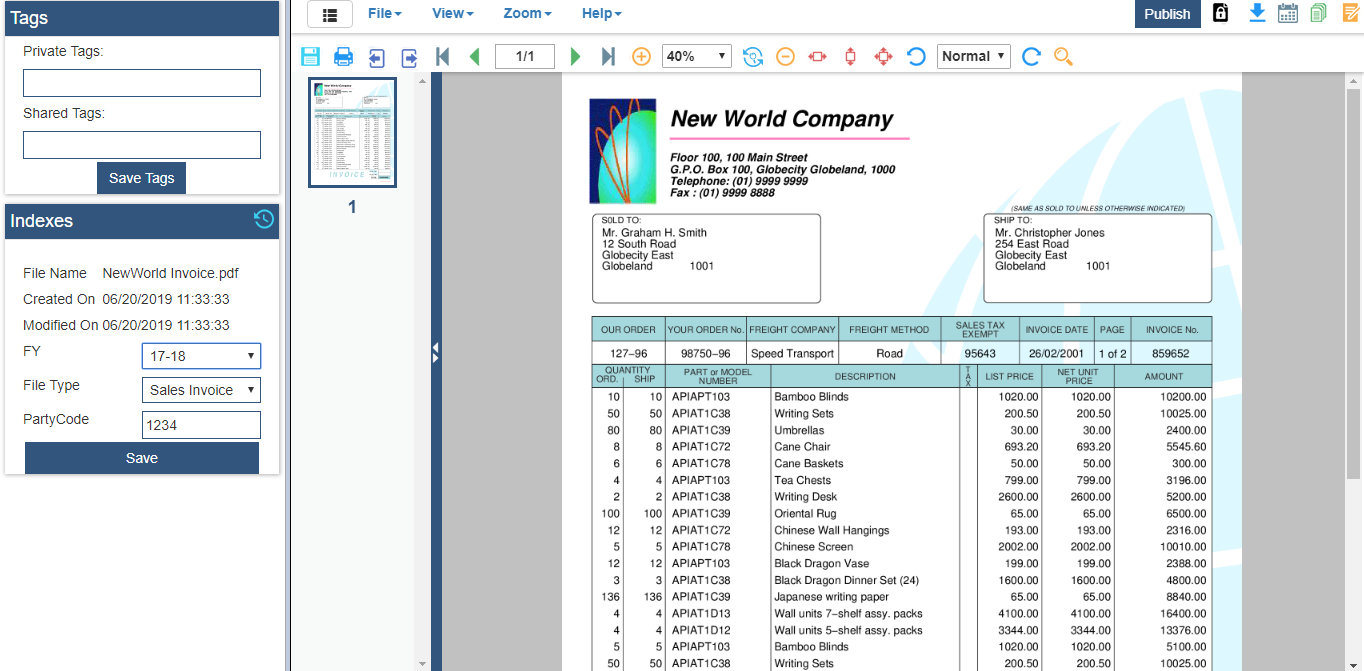Click the save disk icon in viewer toolbar

click(x=310, y=57)
